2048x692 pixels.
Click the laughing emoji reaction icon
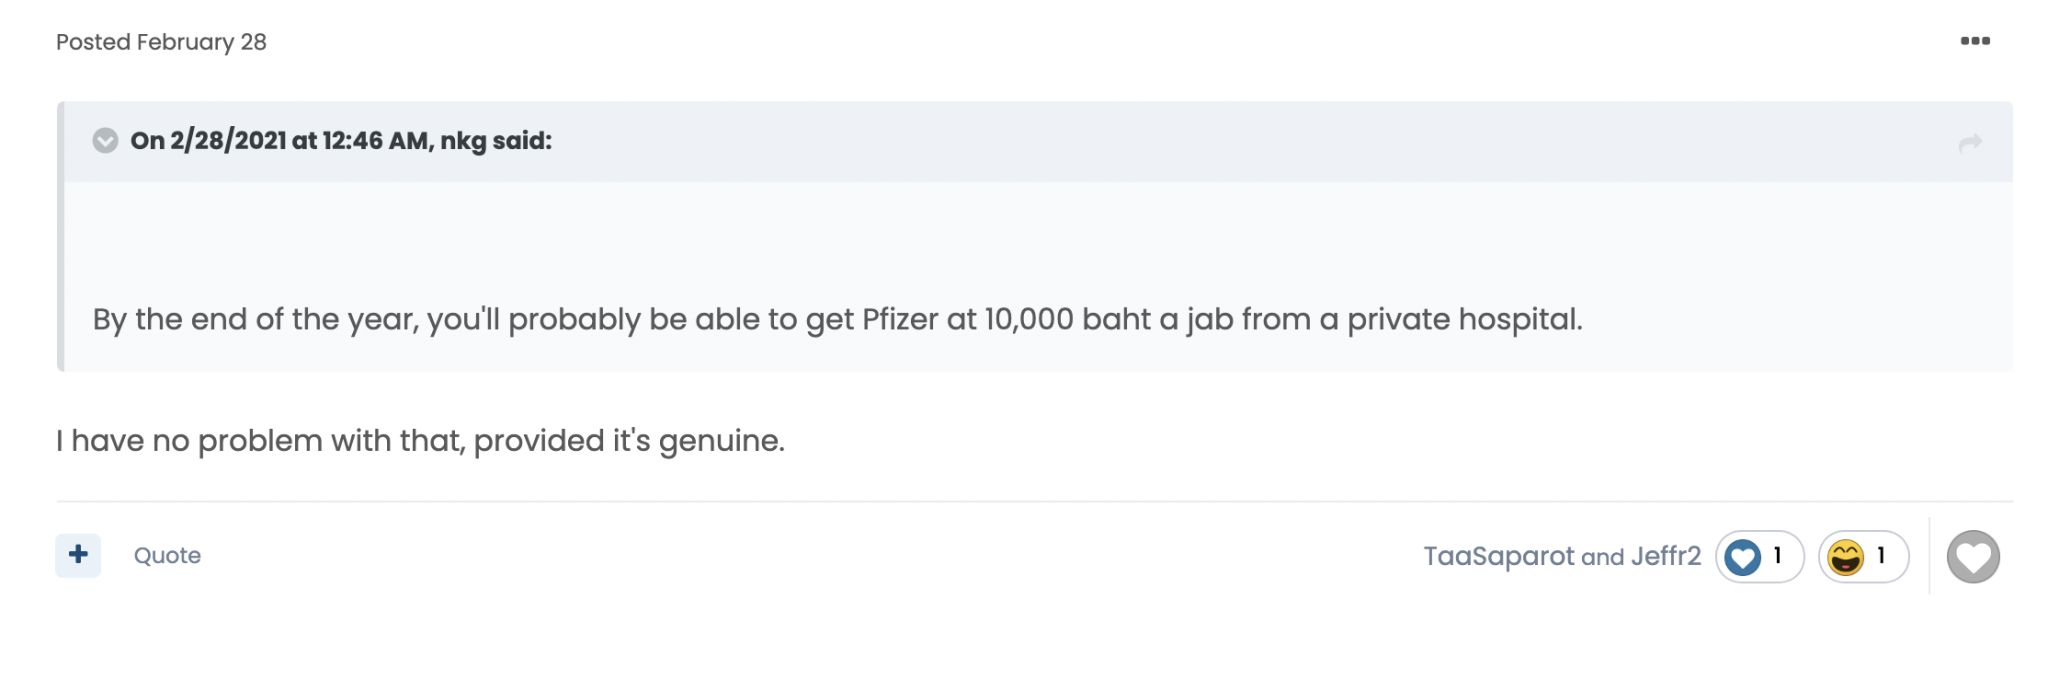[x=1845, y=557]
